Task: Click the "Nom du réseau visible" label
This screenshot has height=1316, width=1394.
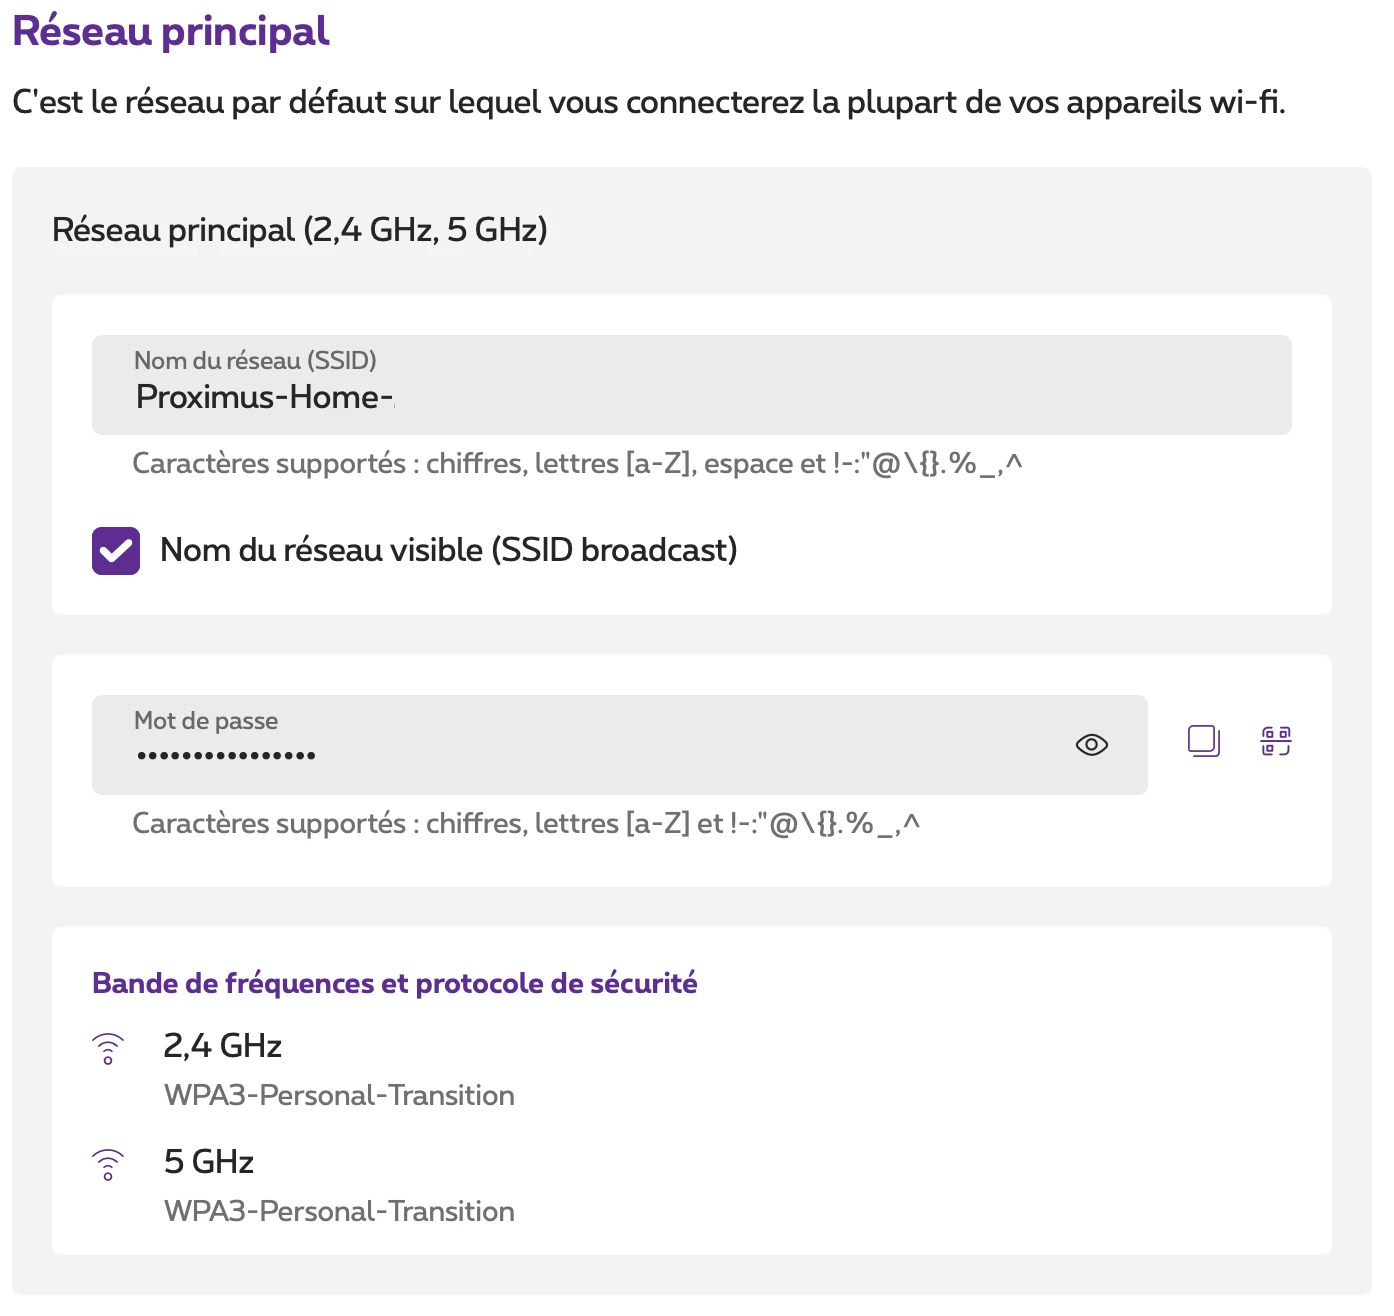Action: click(x=448, y=550)
